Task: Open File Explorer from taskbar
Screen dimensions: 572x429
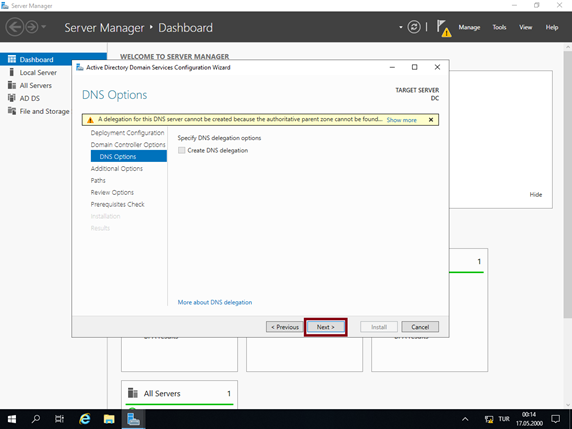Action: [109, 419]
